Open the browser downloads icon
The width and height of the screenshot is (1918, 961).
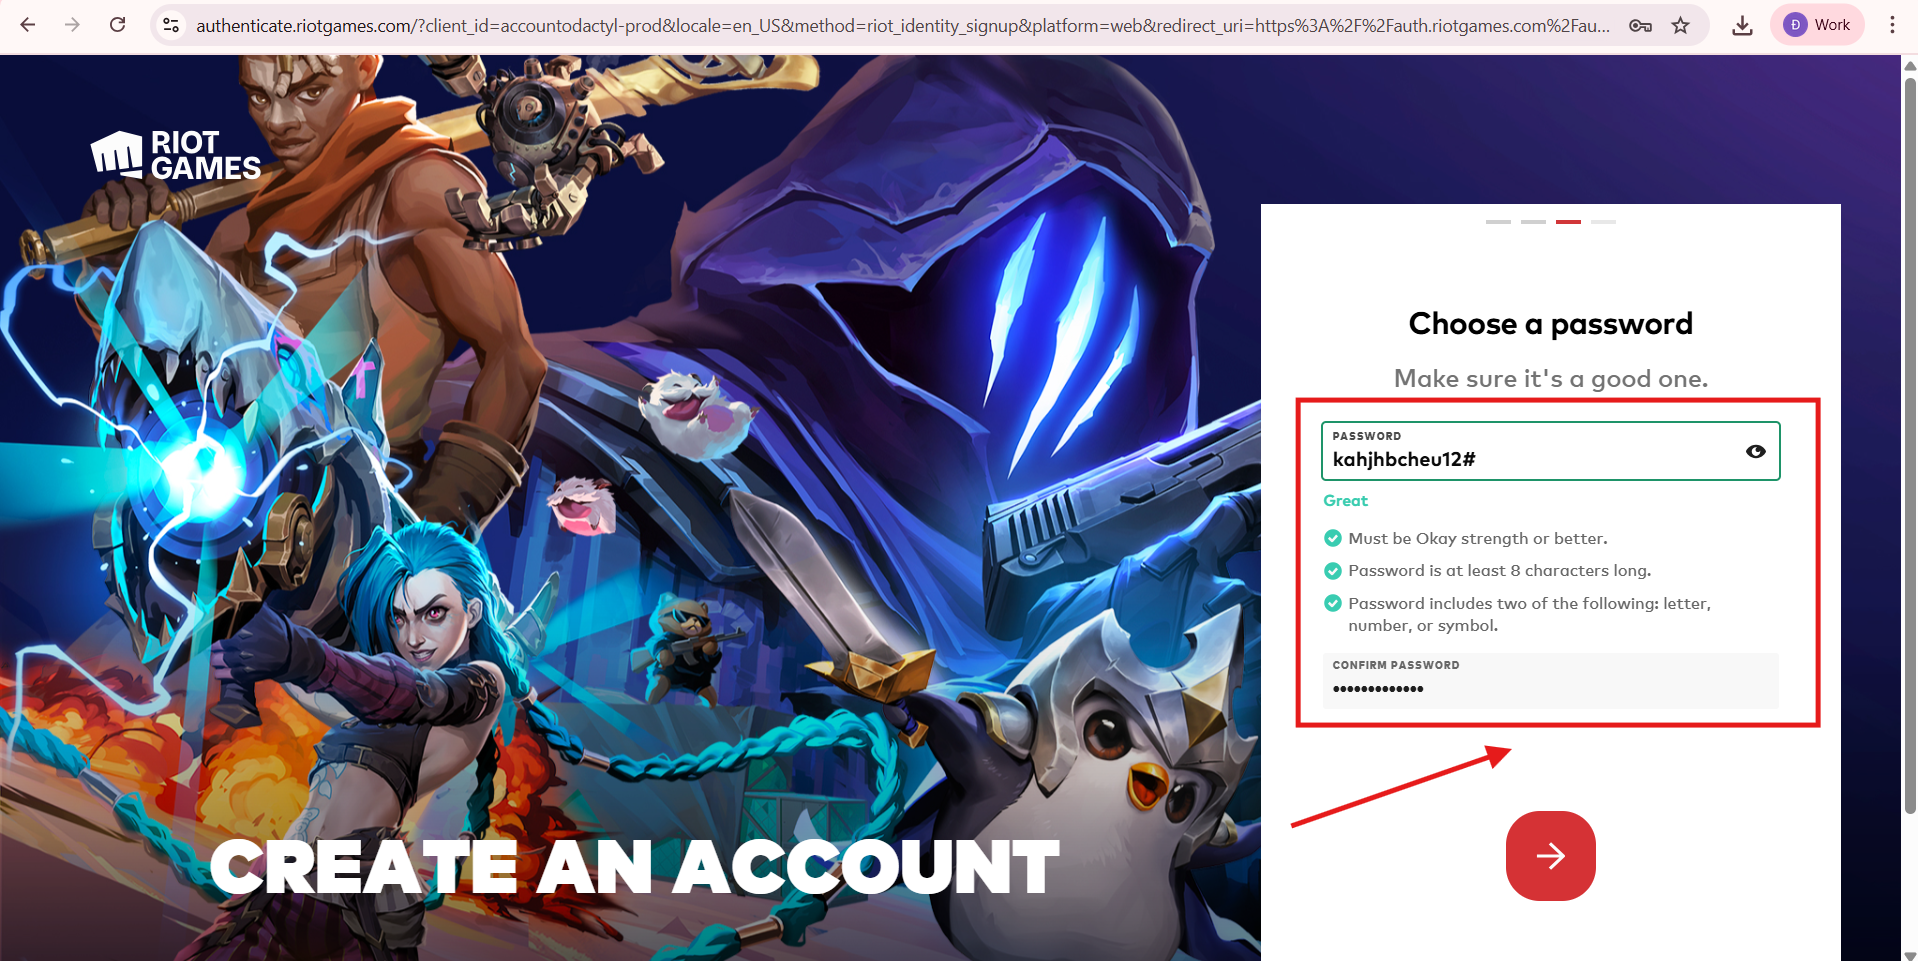[x=1742, y=25]
